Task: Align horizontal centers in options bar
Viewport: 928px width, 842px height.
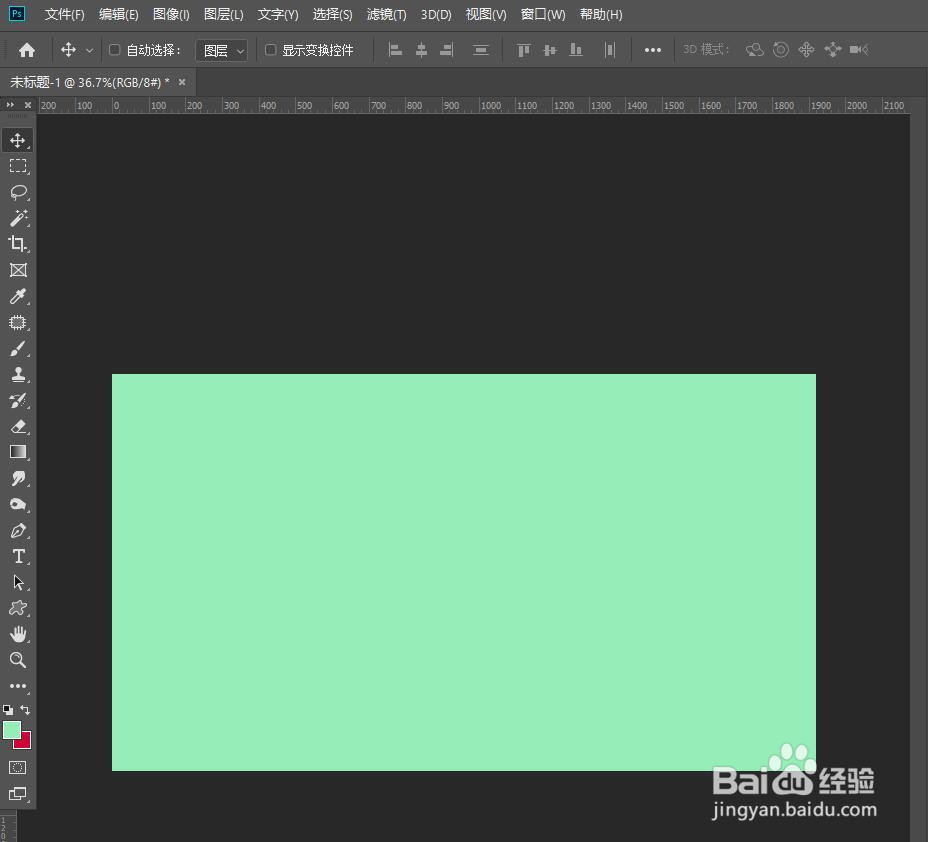Action: [421, 49]
